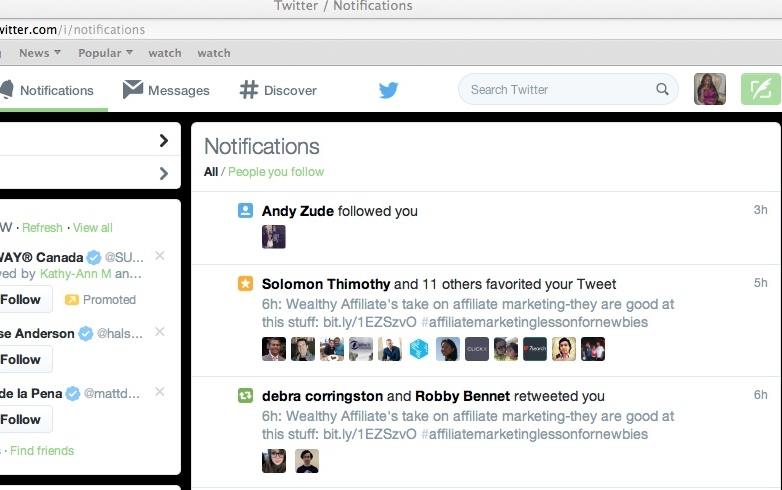Click the Find friends link
The width and height of the screenshot is (782, 490).
(42, 451)
